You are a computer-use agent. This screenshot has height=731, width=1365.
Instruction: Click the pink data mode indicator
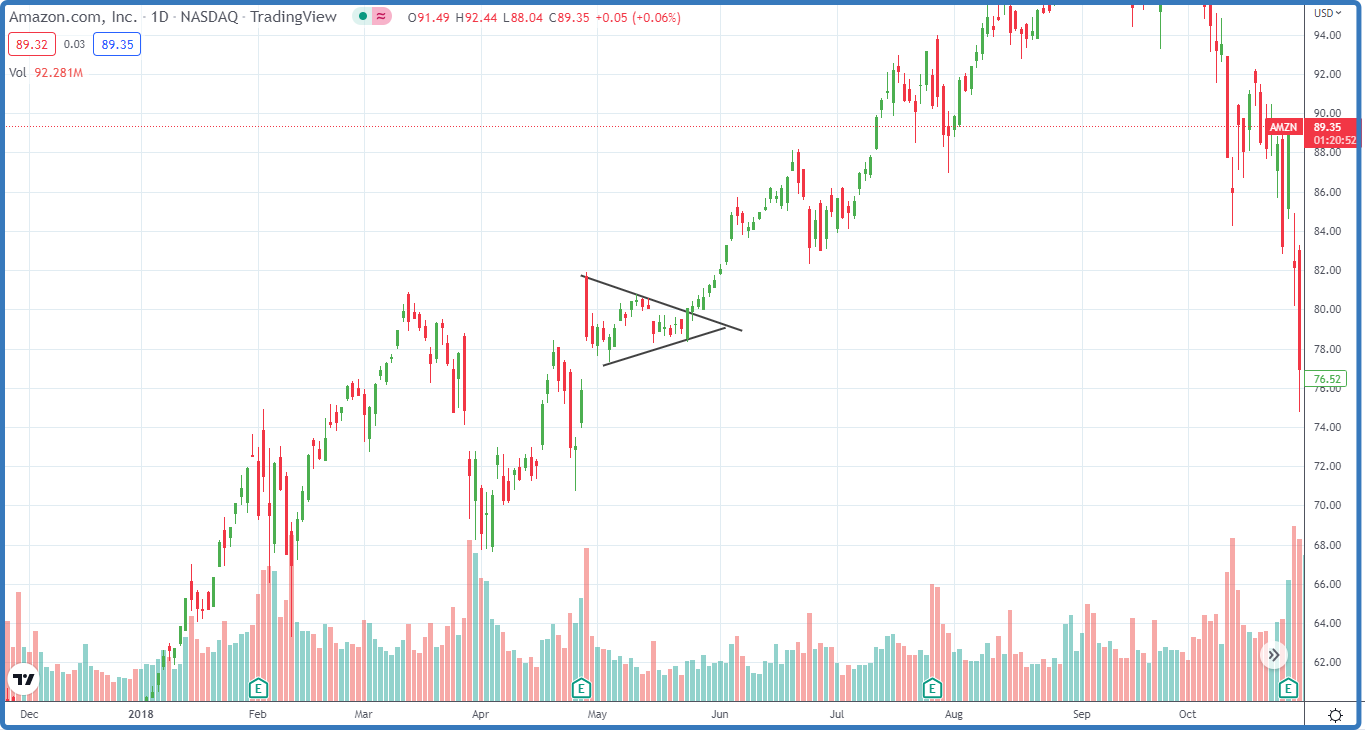(381, 18)
